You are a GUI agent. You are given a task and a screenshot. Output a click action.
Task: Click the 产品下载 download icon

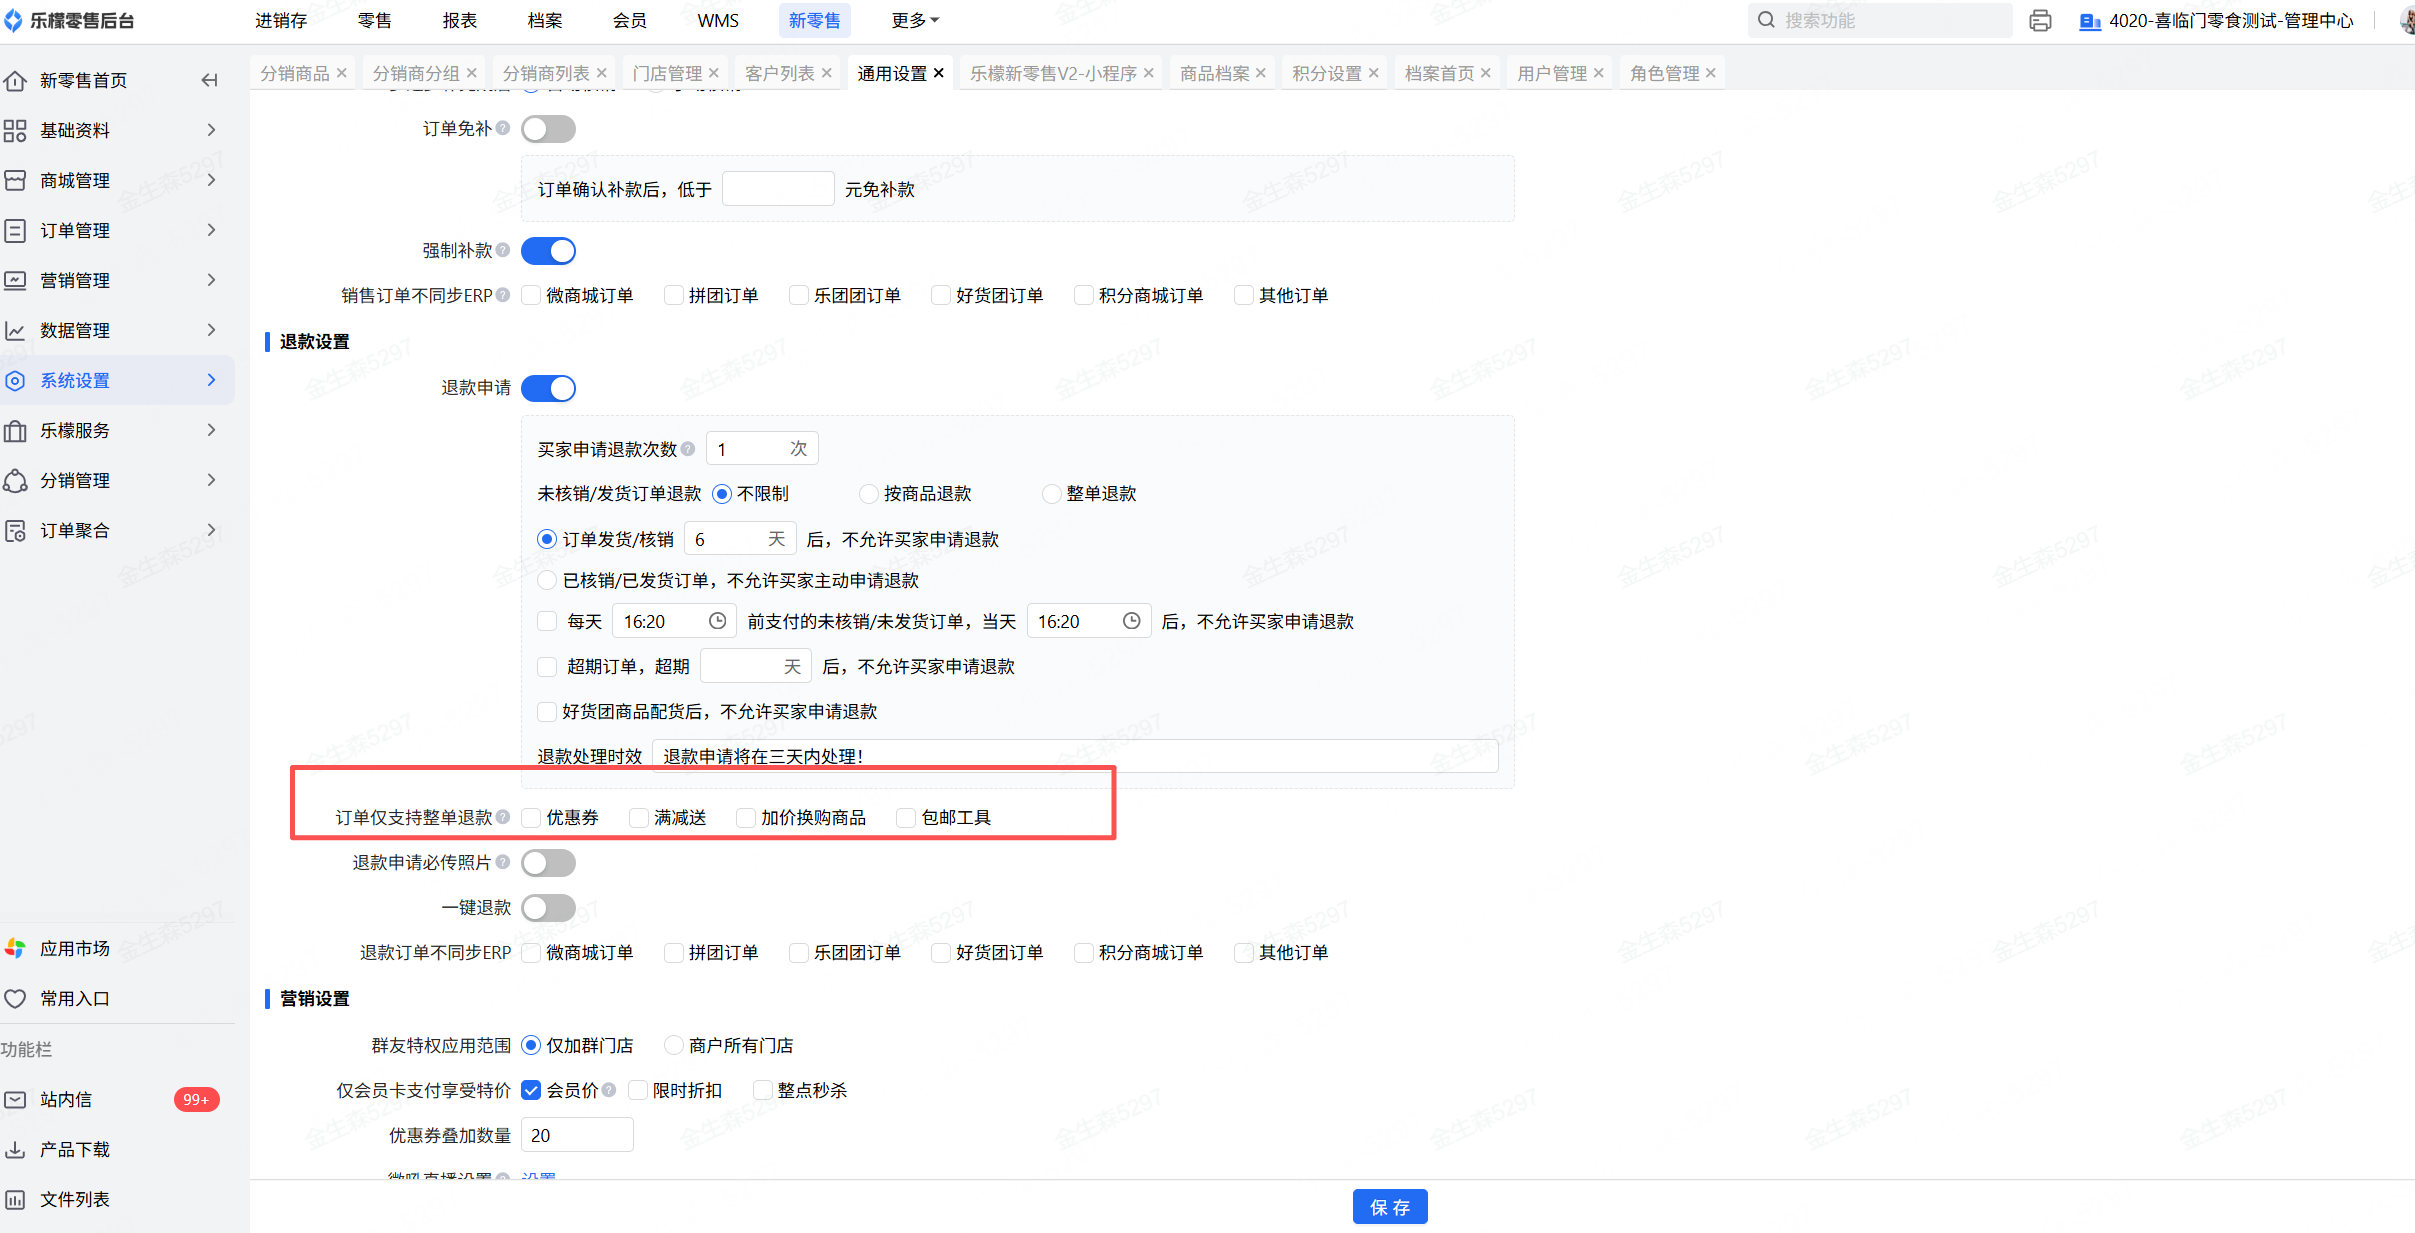click(16, 1149)
